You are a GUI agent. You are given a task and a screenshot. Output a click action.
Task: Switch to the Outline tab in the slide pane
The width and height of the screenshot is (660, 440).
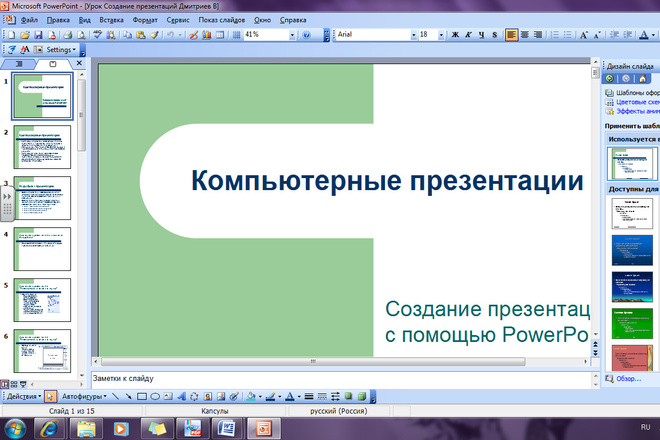tap(19, 64)
